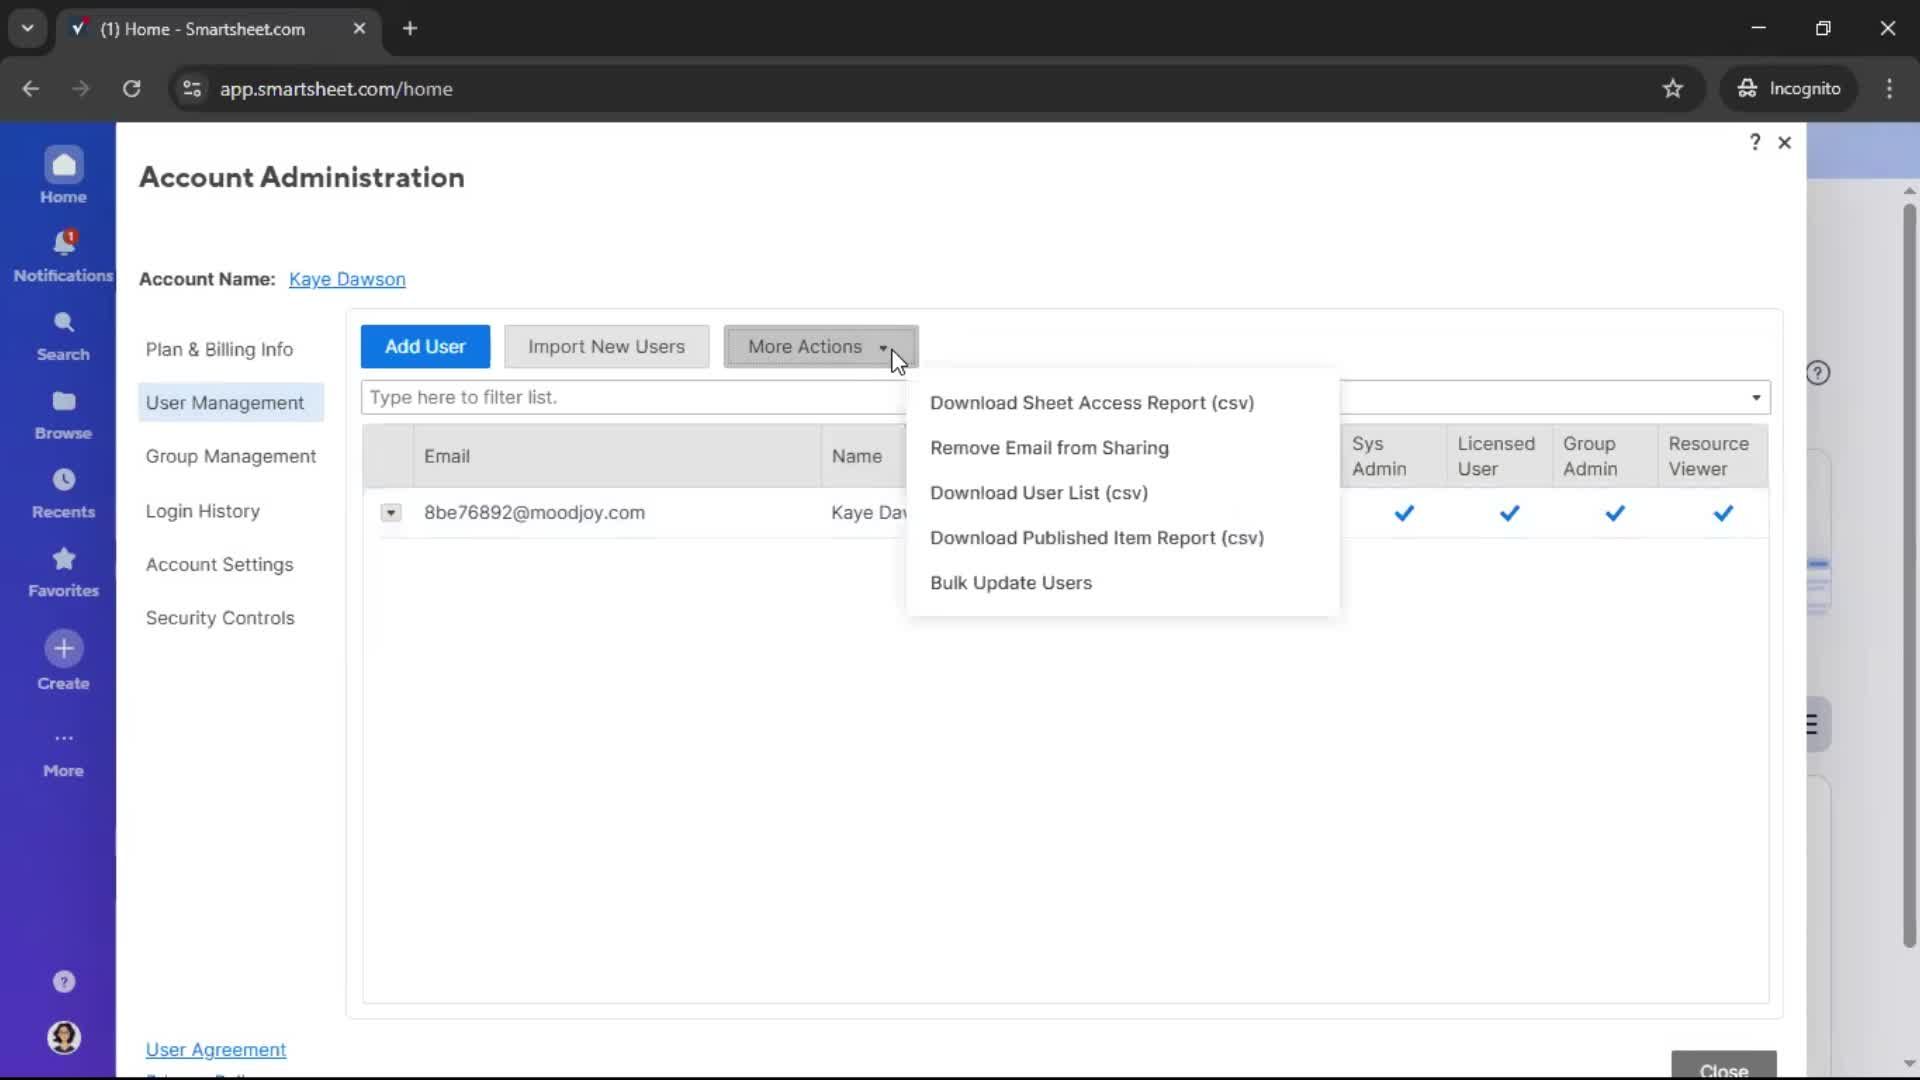Toggle Resource Viewer checkmark for user
This screenshot has width=1920, height=1080.
point(1722,513)
